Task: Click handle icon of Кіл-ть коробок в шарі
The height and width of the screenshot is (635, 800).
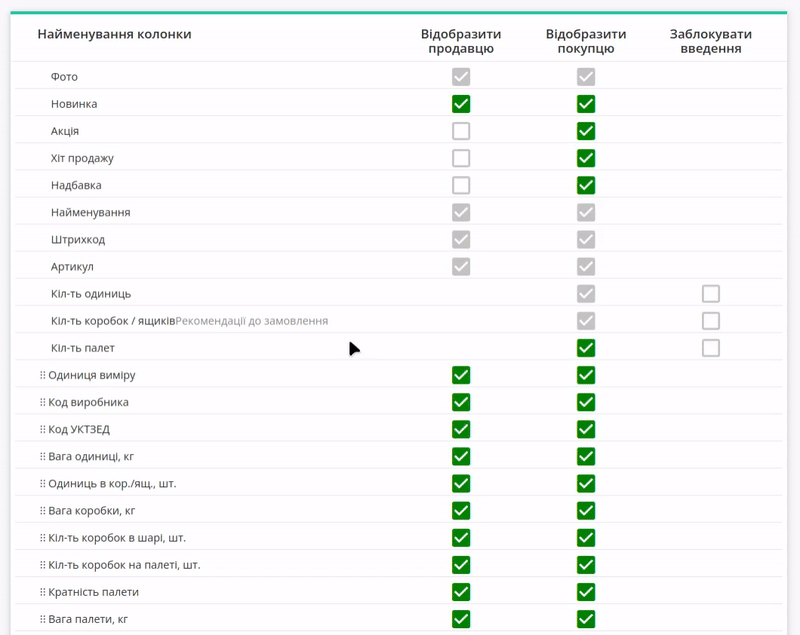Action: (42, 538)
